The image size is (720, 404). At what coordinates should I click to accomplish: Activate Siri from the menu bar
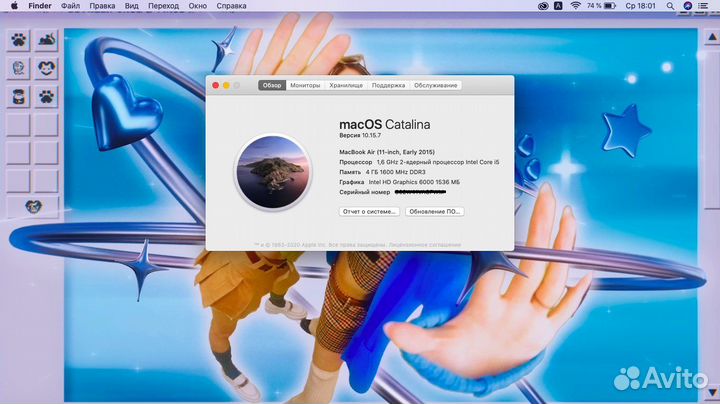click(x=687, y=6)
